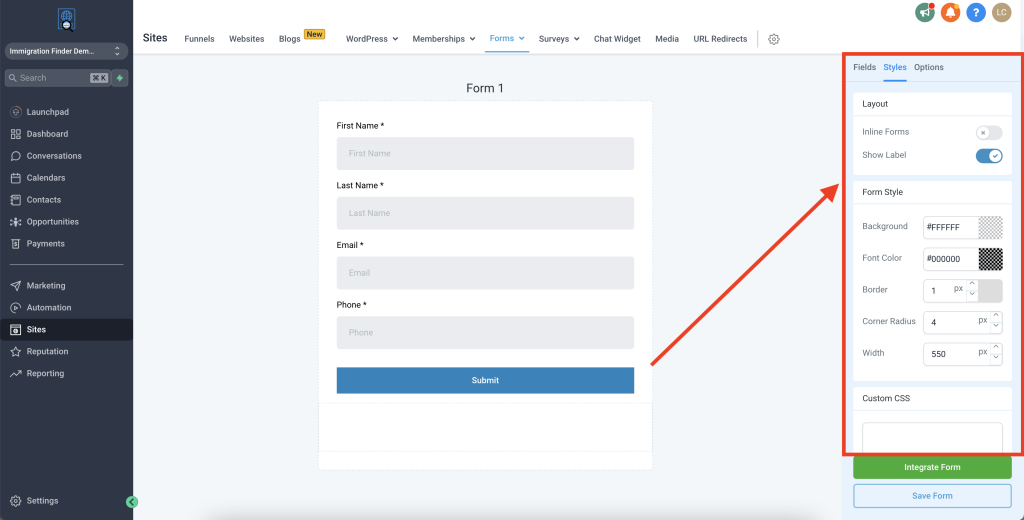Click the Launchpad icon in sidebar
The image size is (1024, 520).
click(x=16, y=112)
